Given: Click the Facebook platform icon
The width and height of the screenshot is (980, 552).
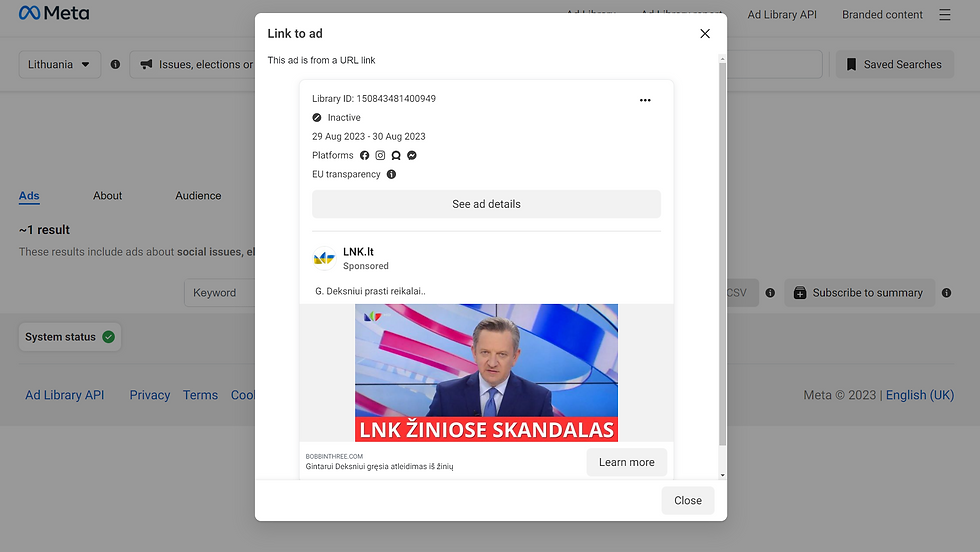Looking at the screenshot, I should [364, 155].
